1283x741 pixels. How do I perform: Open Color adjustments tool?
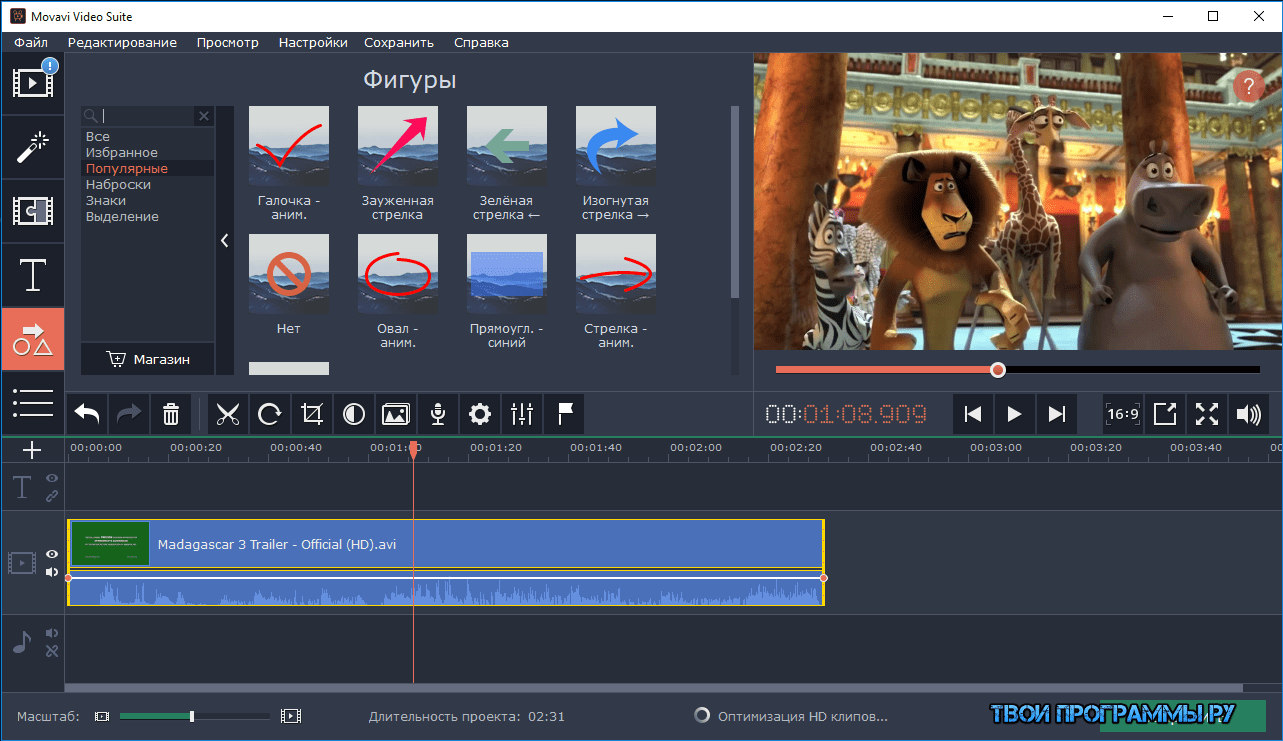click(x=354, y=414)
